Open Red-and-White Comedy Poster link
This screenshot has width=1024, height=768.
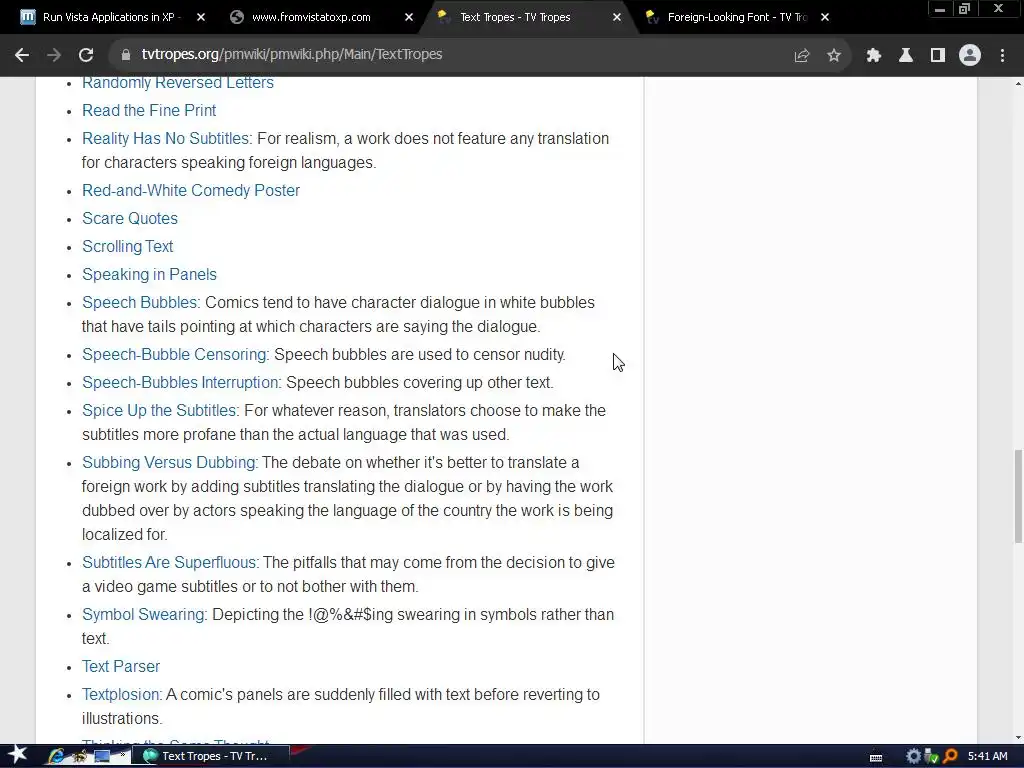click(191, 191)
